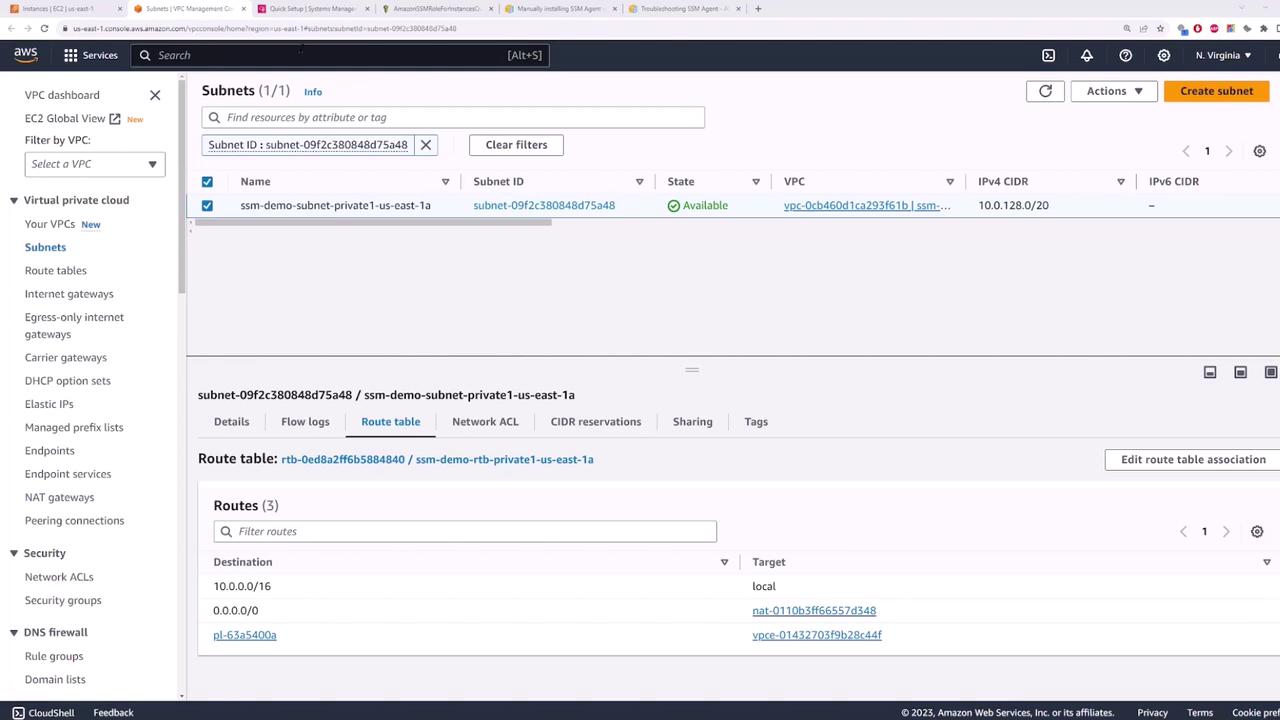The image size is (1280, 720).
Task: Focus the Filter routes search field
Action: (465, 532)
